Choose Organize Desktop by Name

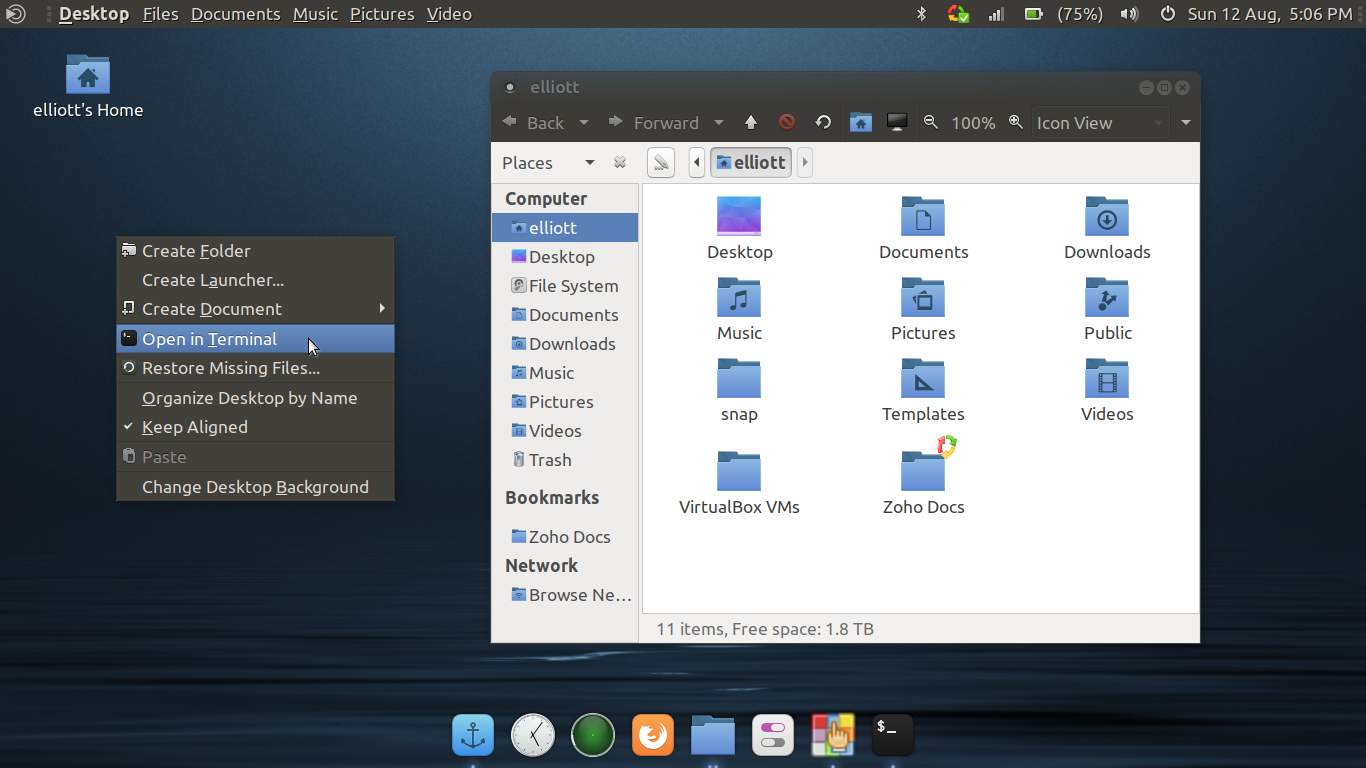tap(255, 398)
